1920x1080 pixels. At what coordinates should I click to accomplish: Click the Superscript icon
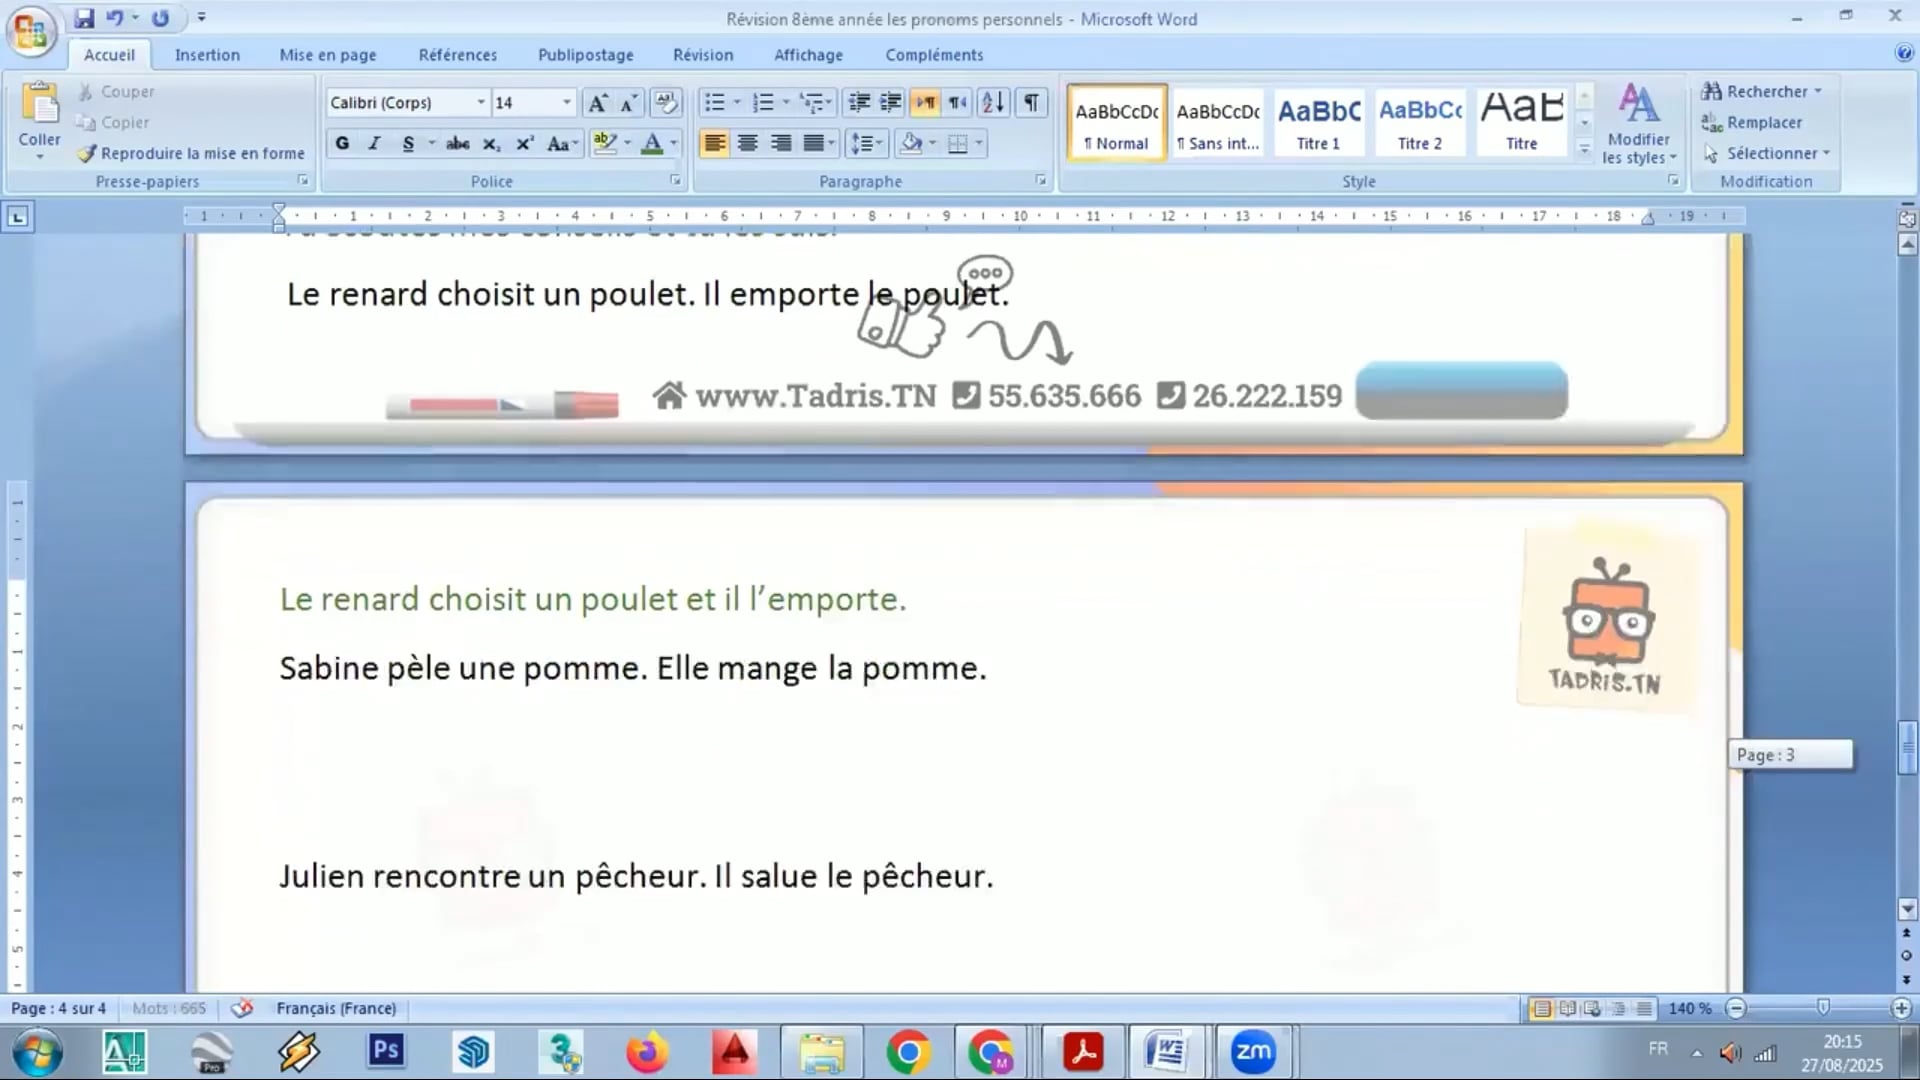(524, 144)
